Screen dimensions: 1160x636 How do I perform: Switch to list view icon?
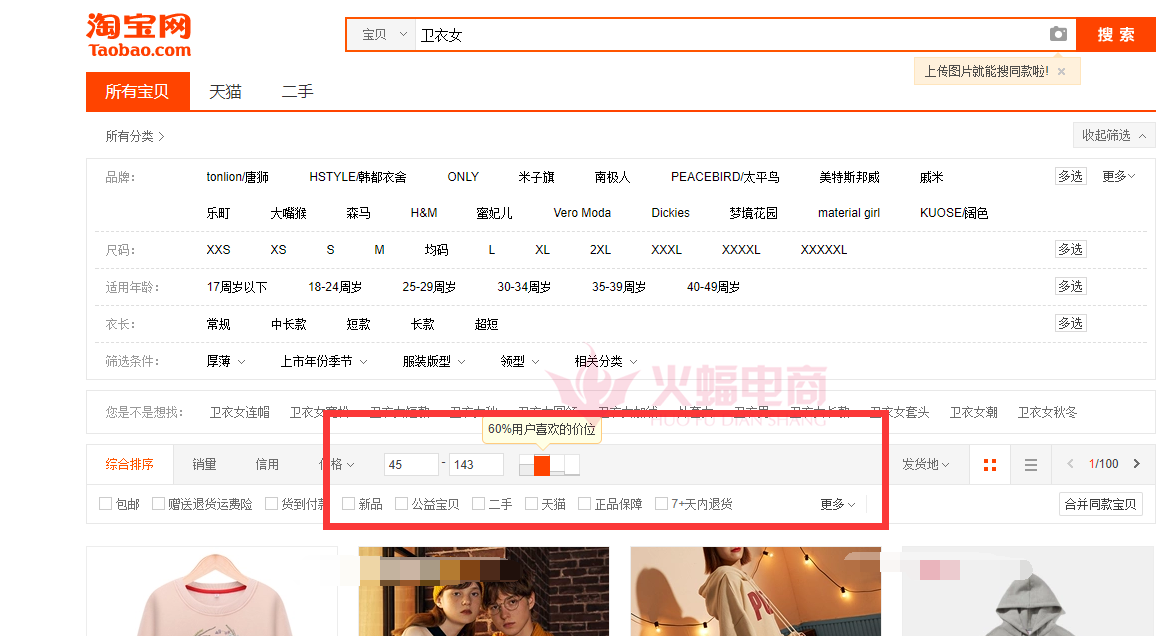click(x=1031, y=464)
